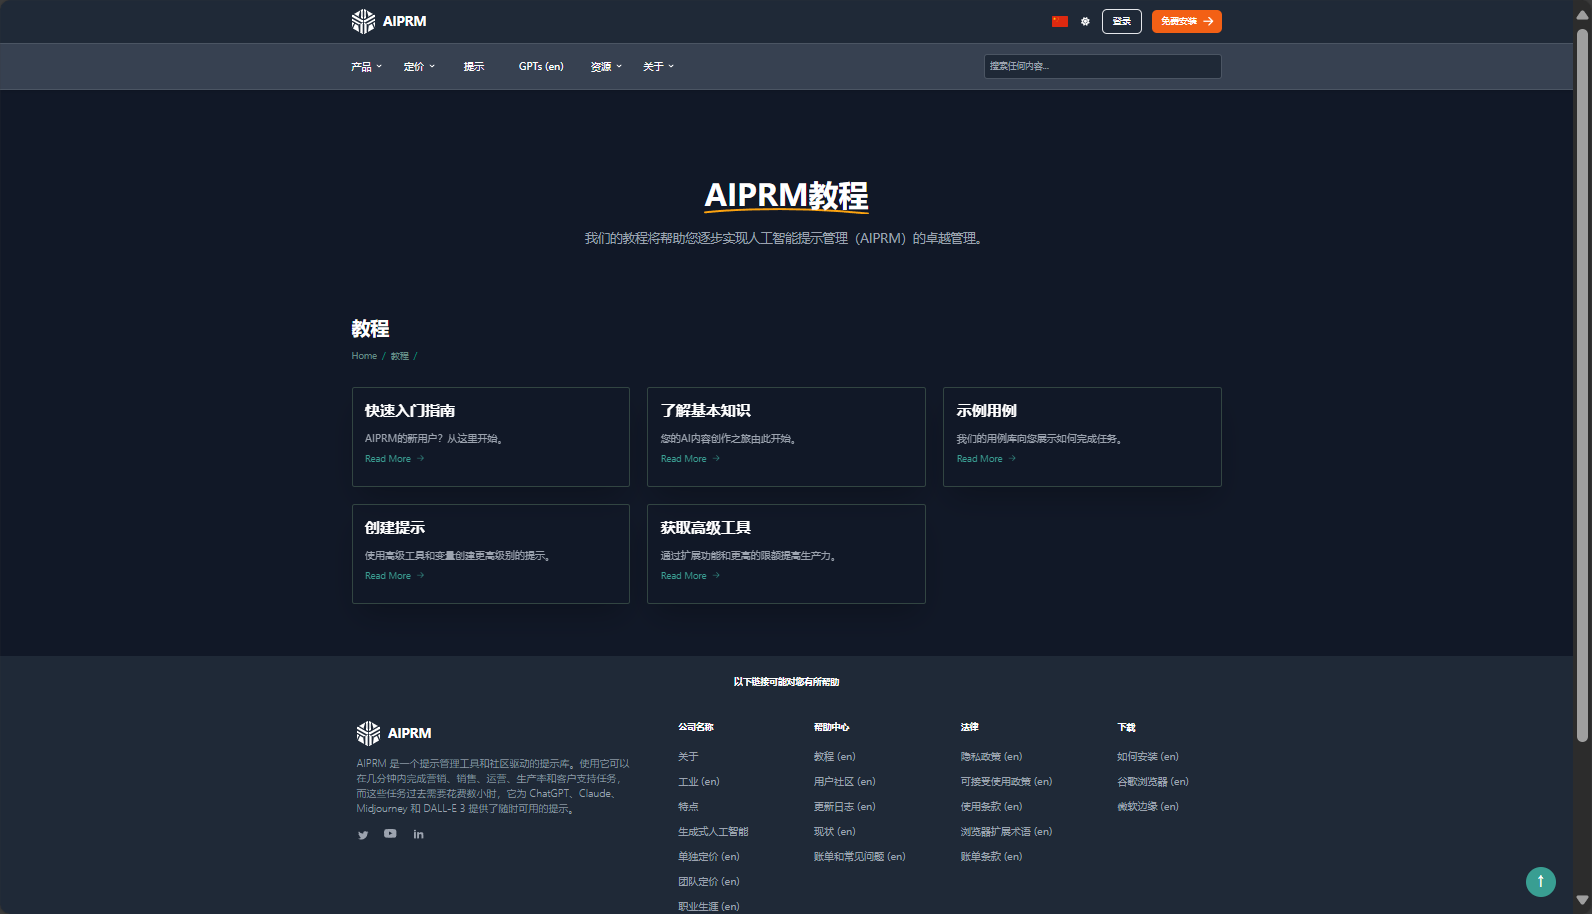Click the 教程 breadcrumb link
Image resolution: width=1592 pixels, height=914 pixels.
point(399,356)
